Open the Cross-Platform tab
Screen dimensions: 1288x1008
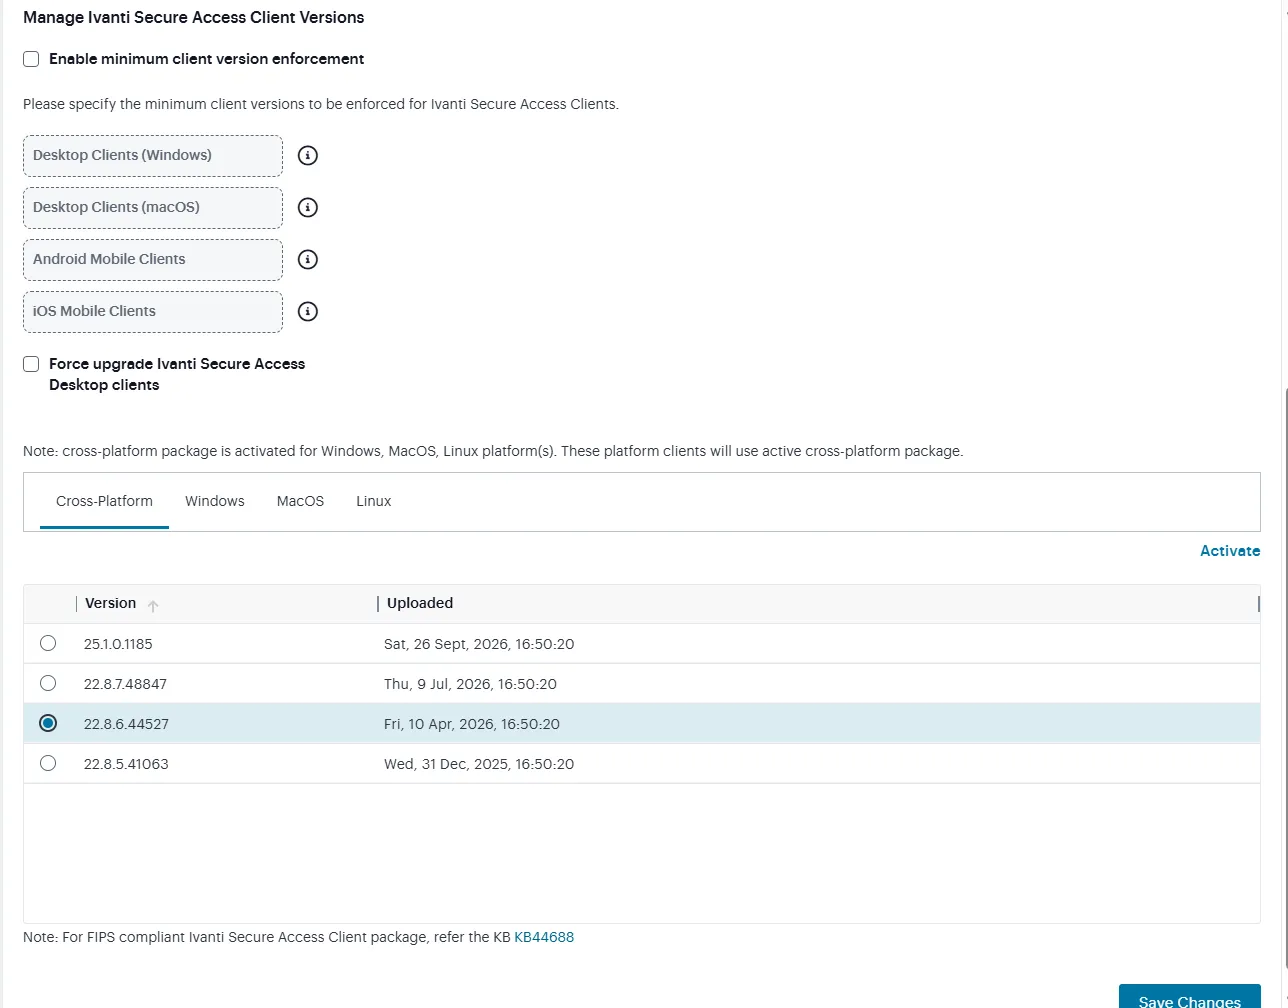tap(104, 501)
